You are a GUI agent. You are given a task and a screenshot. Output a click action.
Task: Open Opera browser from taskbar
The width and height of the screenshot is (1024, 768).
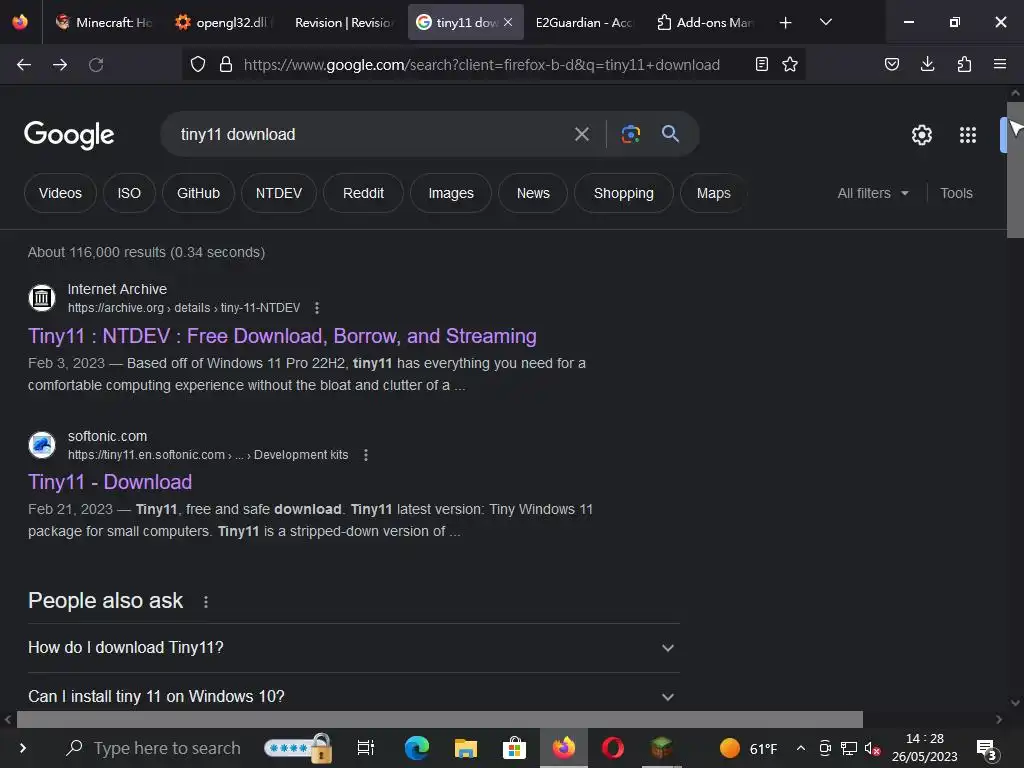613,748
